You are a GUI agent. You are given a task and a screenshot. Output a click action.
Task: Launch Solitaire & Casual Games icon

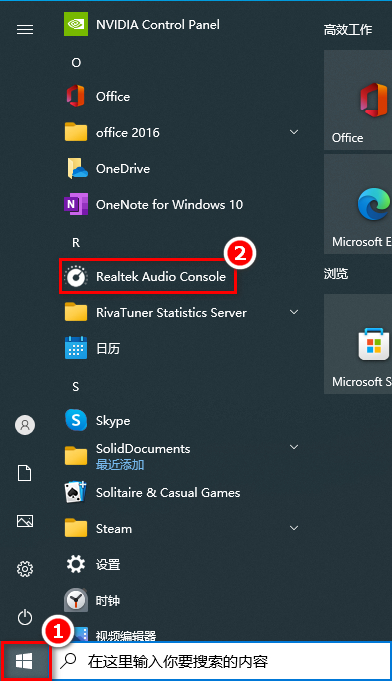coord(76,493)
